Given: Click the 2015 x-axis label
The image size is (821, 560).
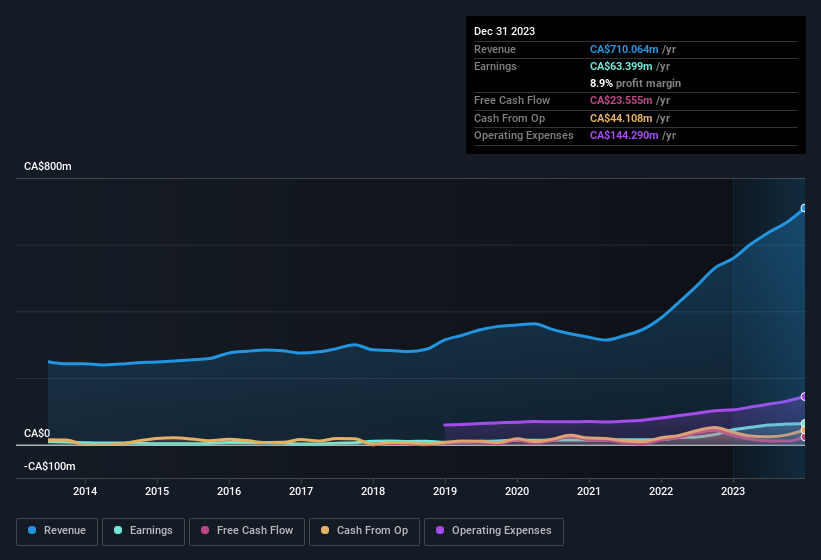Looking at the screenshot, I should [157, 491].
